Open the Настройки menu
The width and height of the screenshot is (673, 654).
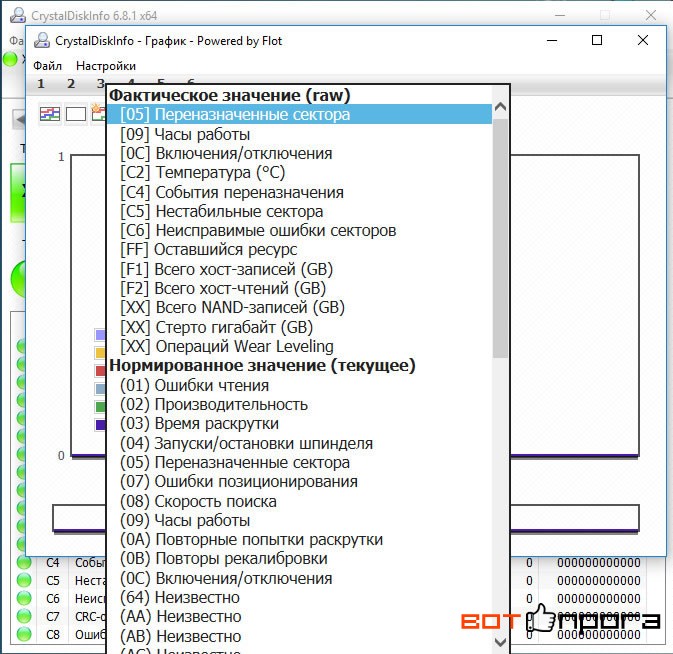click(x=106, y=66)
